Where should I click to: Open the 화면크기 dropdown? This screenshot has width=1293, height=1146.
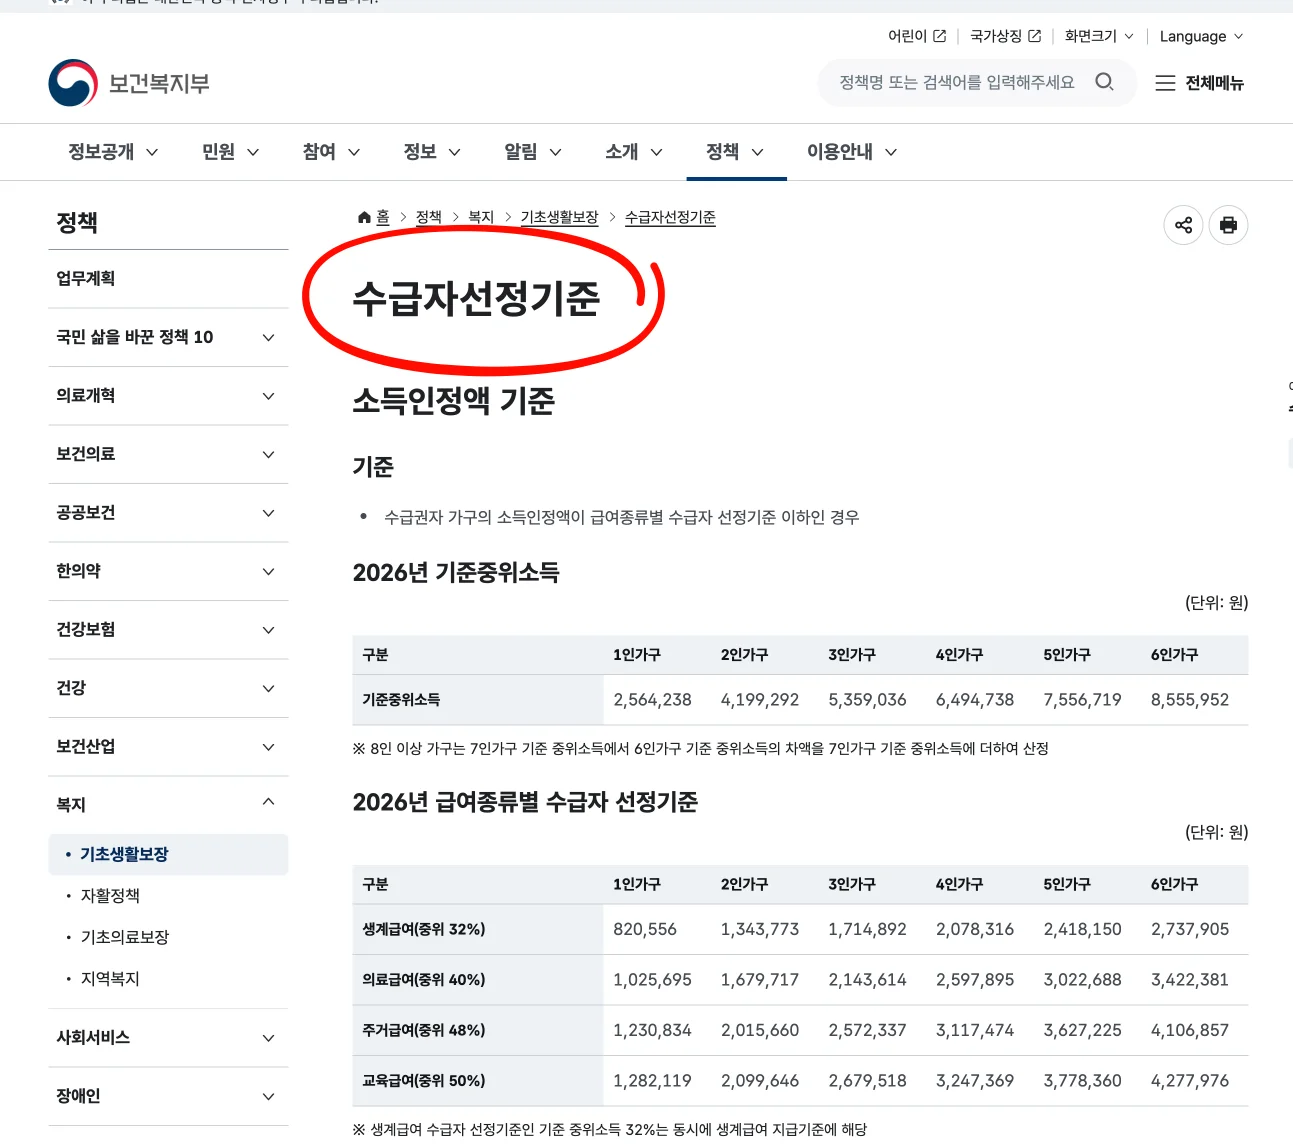pos(1099,36)
